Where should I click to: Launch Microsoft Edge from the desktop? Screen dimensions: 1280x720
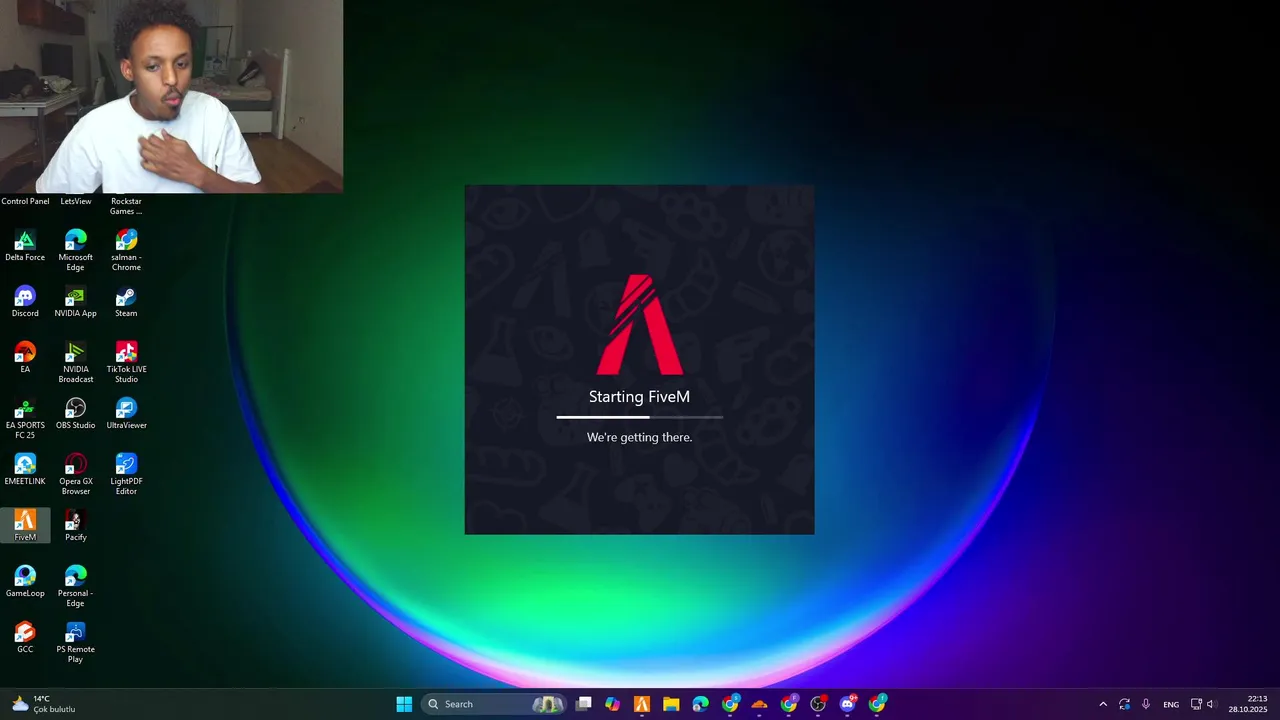click(76, 251)
